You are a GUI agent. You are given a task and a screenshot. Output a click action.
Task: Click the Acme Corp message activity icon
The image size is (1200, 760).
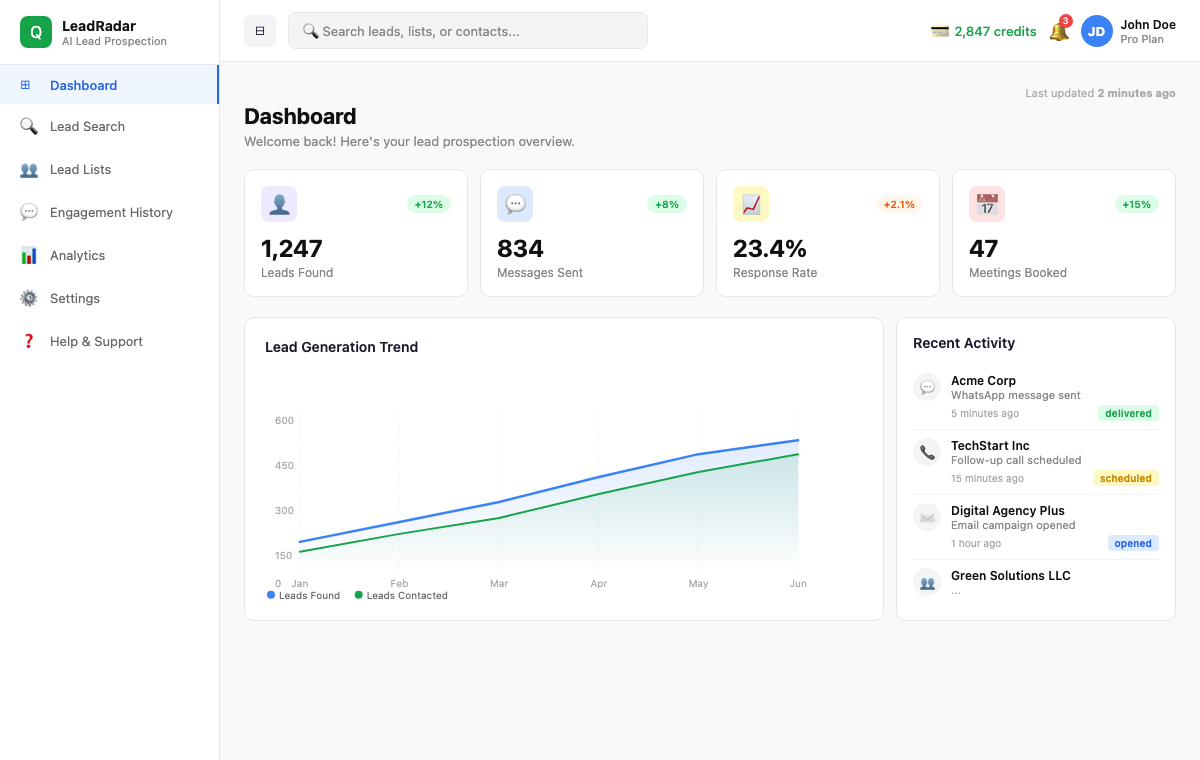[x=927, y=387]
